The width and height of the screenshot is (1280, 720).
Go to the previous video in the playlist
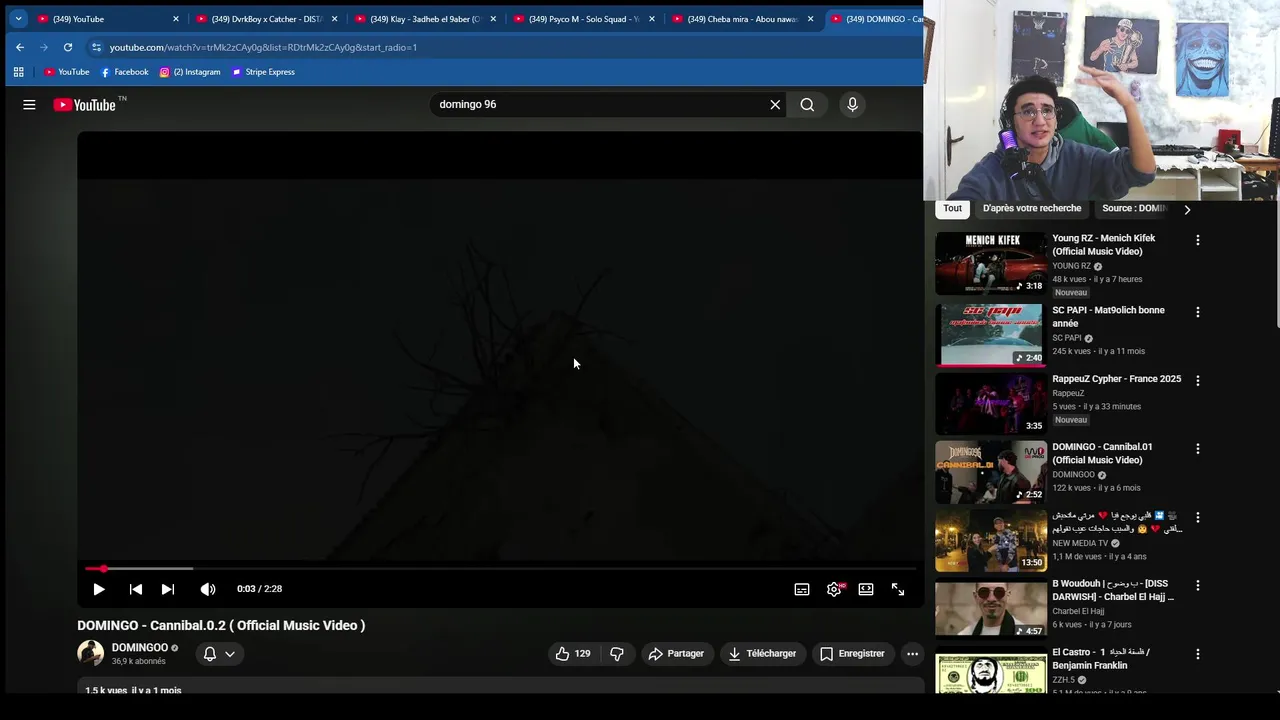pos(136,589)
